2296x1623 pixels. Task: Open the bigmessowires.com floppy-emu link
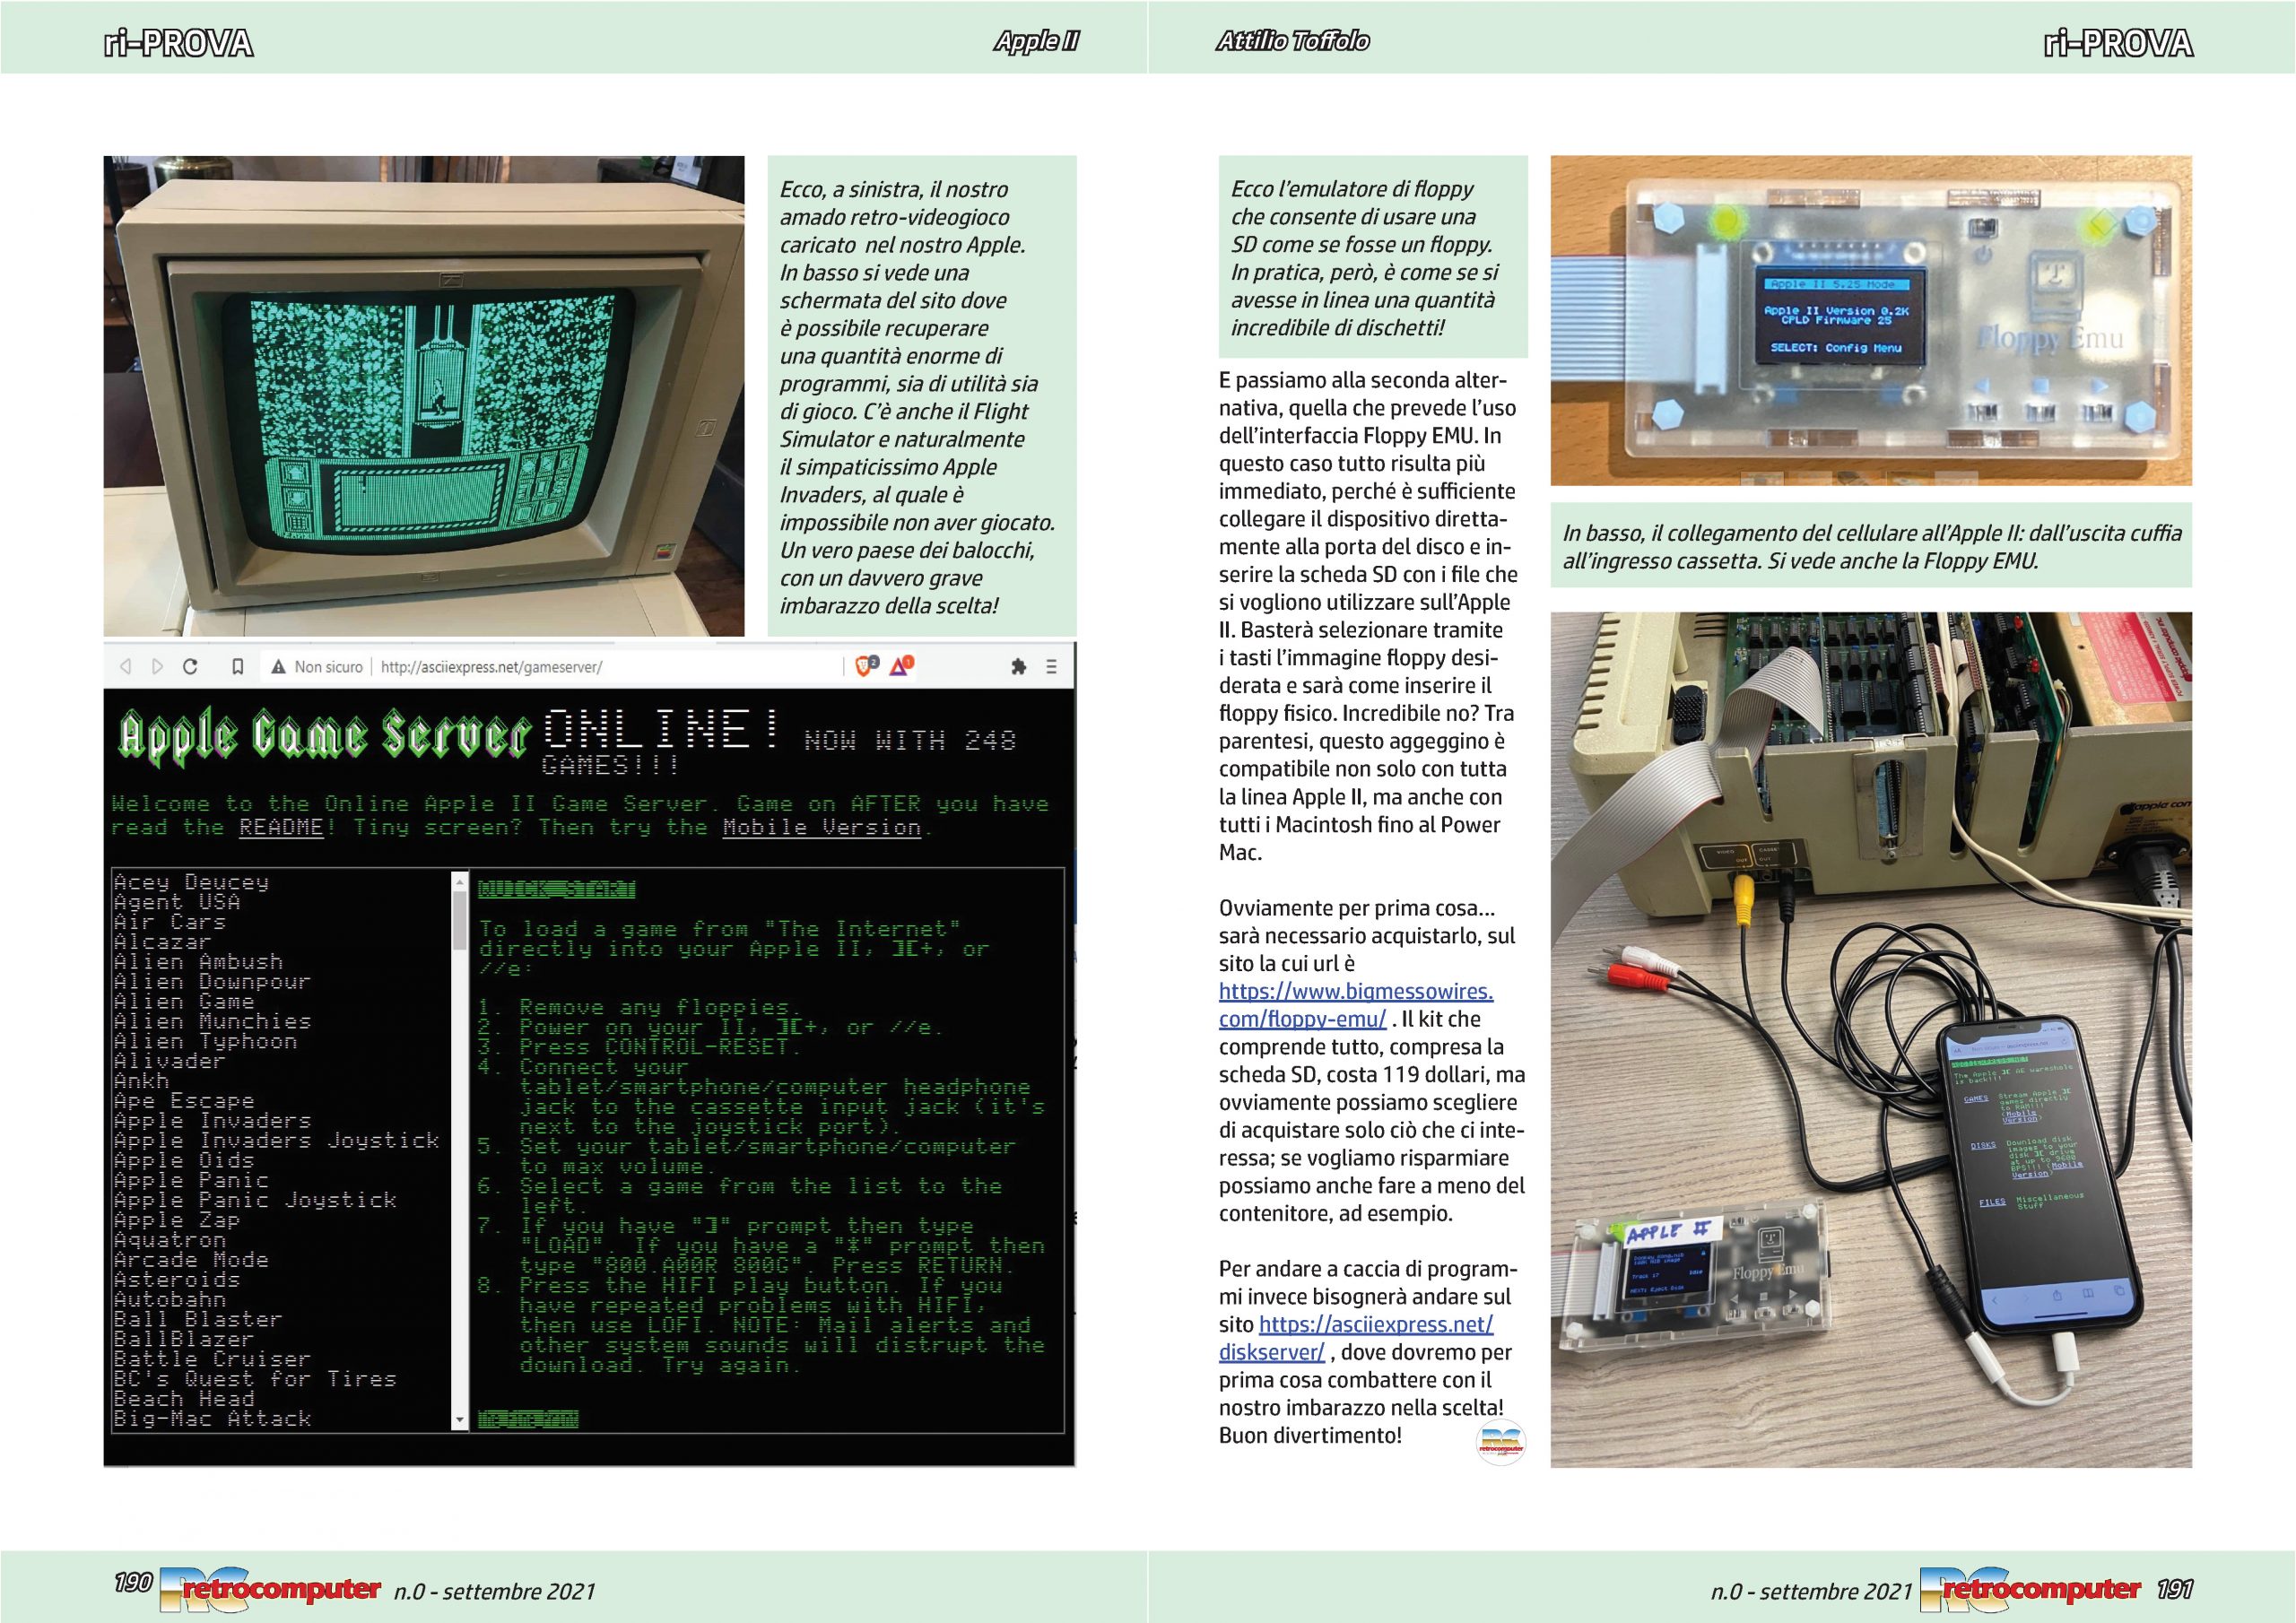pos(1355,1005)
